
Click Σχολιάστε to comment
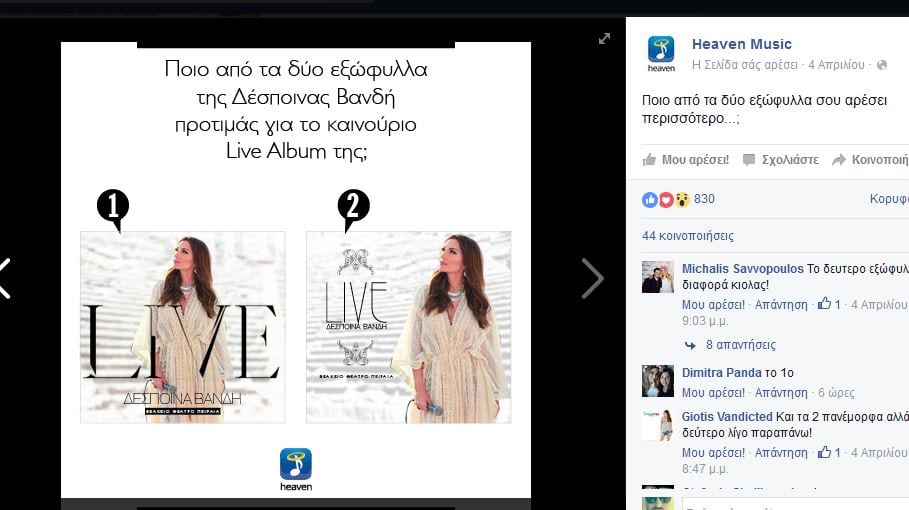pyautogui.click(x=781, y=160)
